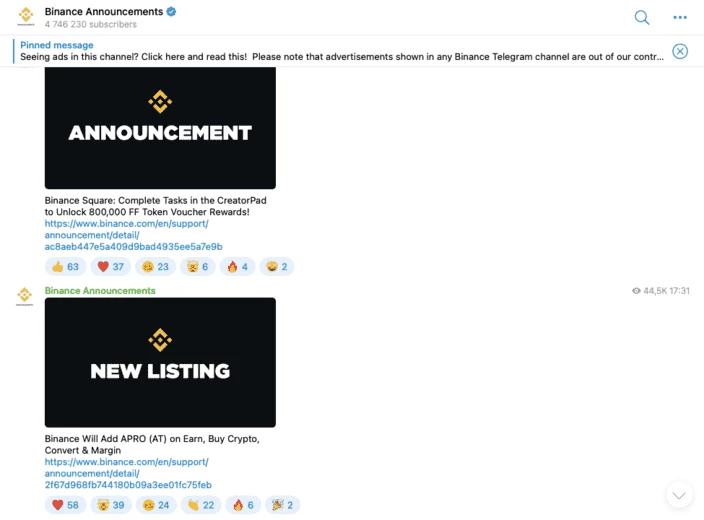704x520 pixels.
Task: Click the verified badge next to the channel name
Action: tap(172, 12)
